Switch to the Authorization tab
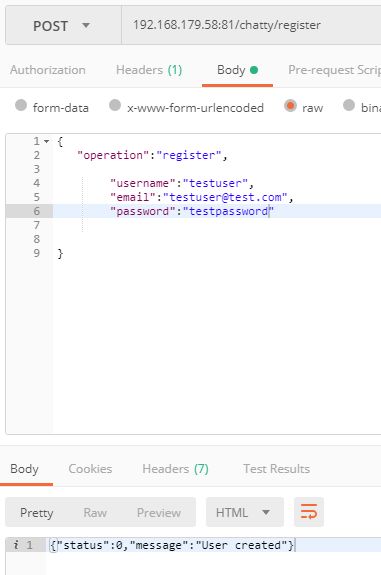This screenshot has width=381, height=575. tap(48, 70)
